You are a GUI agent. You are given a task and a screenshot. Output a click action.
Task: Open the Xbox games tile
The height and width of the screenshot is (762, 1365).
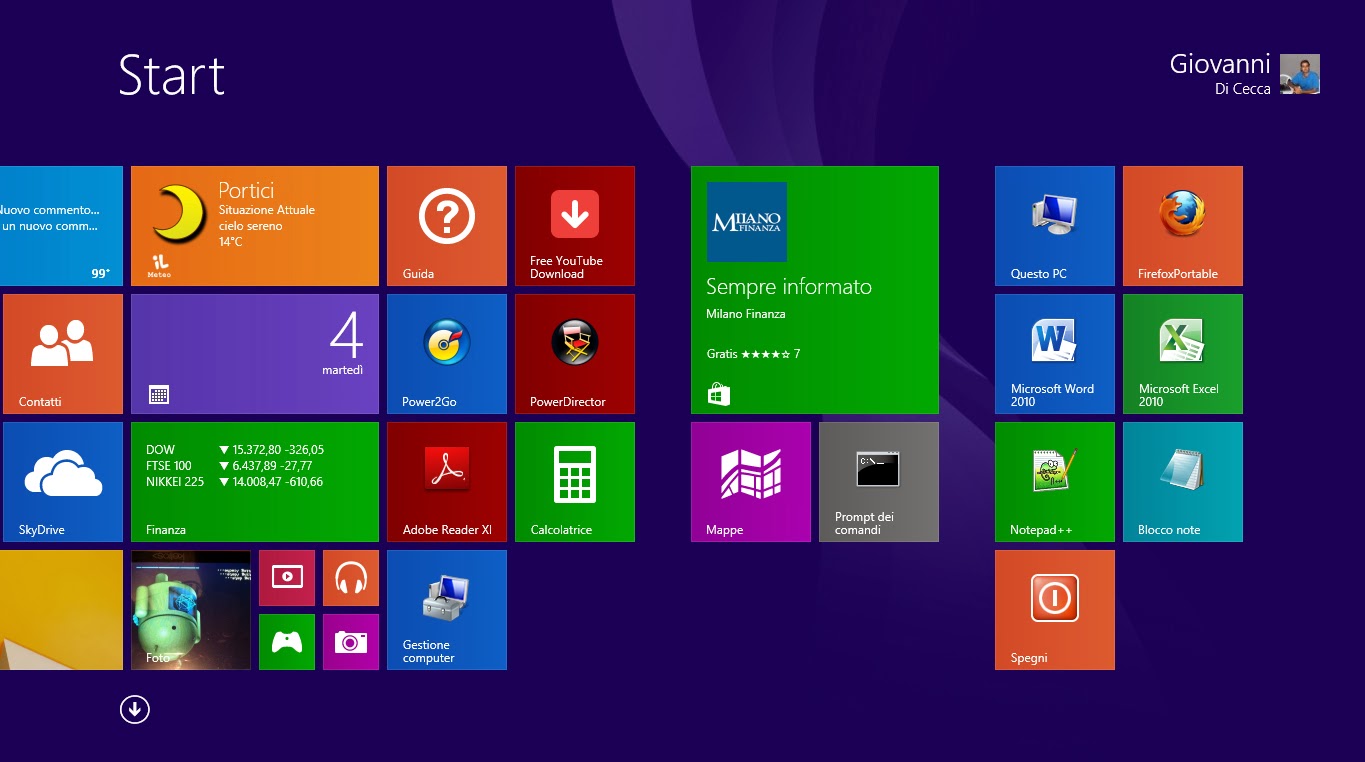pos(286,641)
